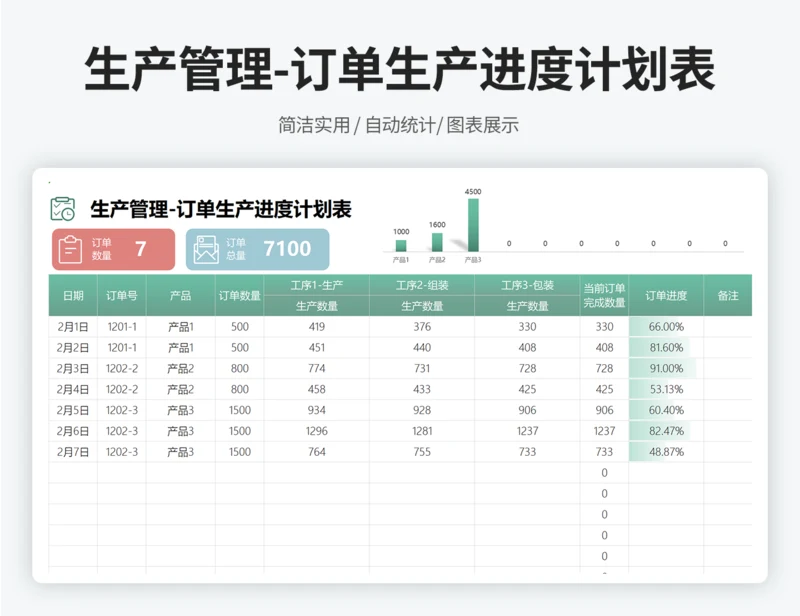This screenshot has height=616, width=800.
Task: Click the 工序1-生产 header cell
Action: pos(316,285)
